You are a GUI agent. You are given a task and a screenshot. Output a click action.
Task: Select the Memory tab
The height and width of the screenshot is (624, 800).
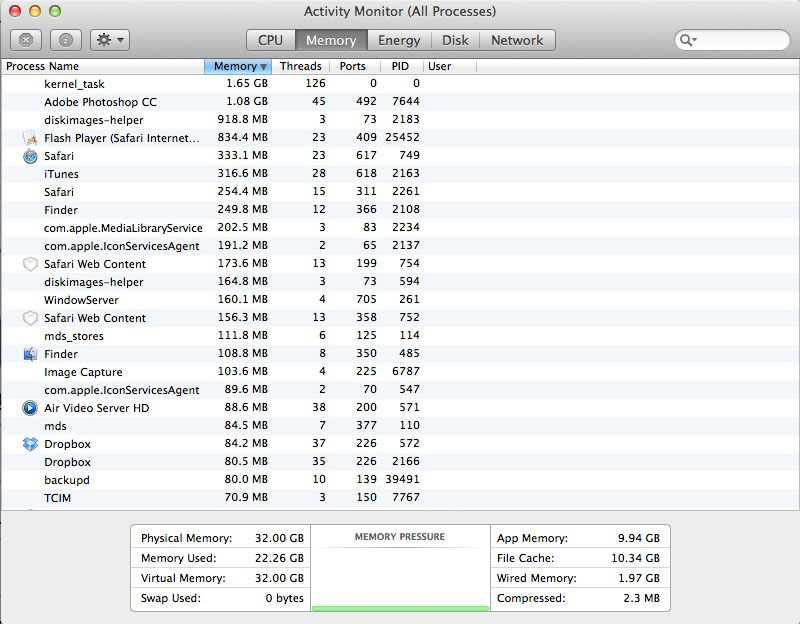[331, 40]
